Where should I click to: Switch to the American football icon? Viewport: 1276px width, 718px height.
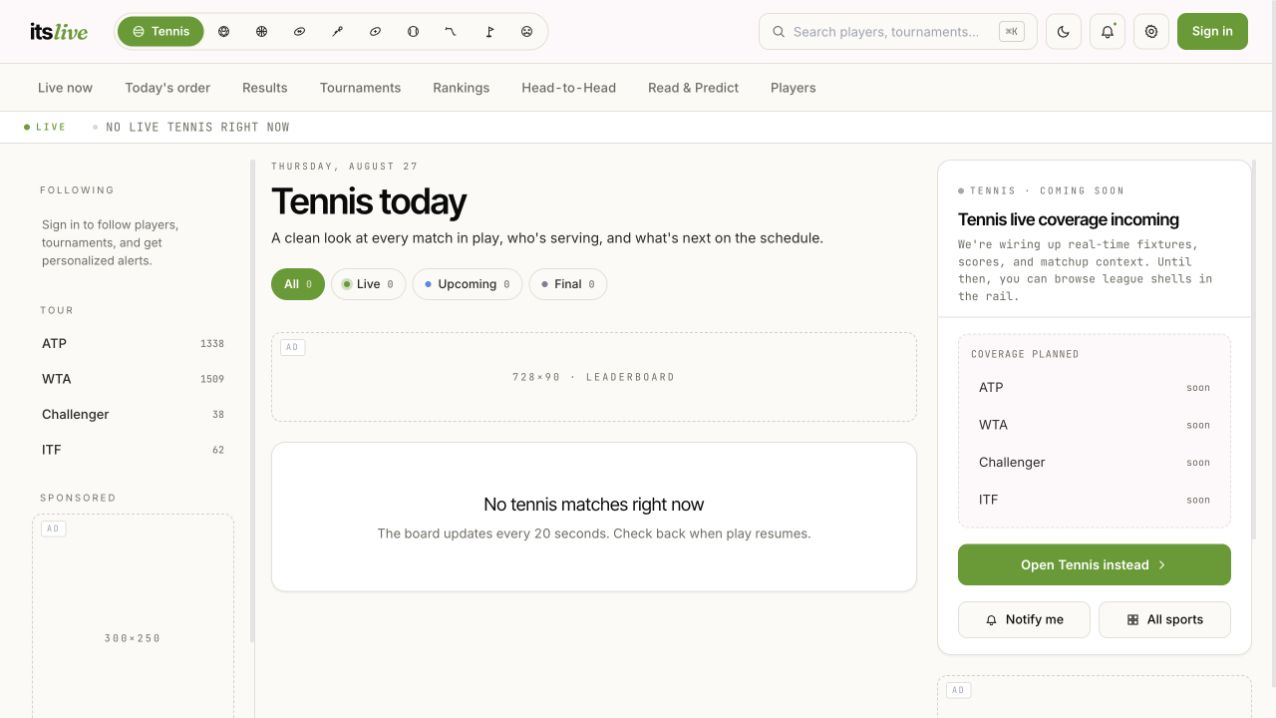click(299, 31)
